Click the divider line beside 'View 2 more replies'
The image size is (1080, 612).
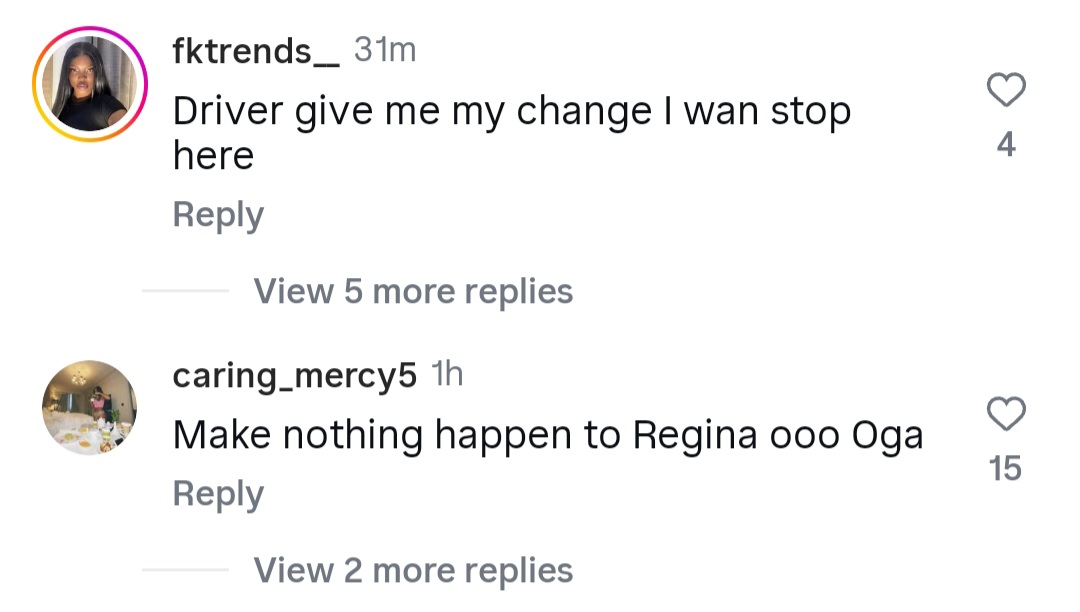pos(186,571)
